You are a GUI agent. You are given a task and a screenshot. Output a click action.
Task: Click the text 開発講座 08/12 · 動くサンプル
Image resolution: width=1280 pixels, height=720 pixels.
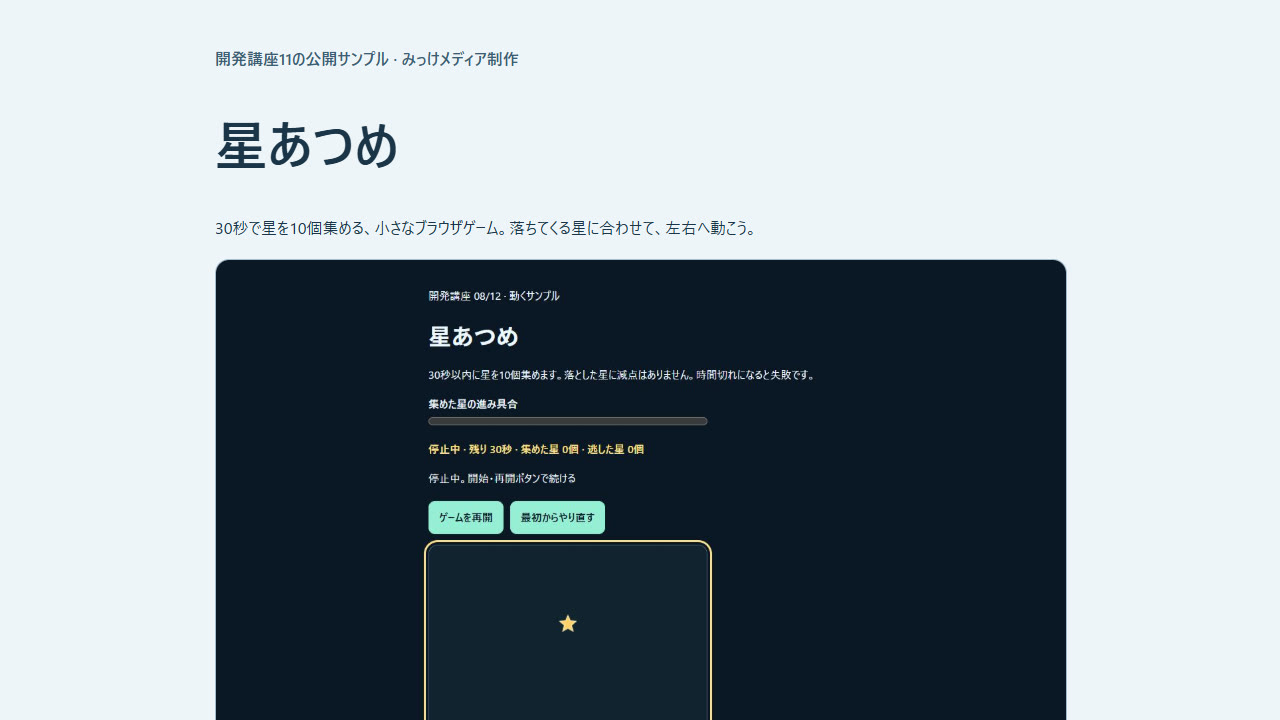494,296
